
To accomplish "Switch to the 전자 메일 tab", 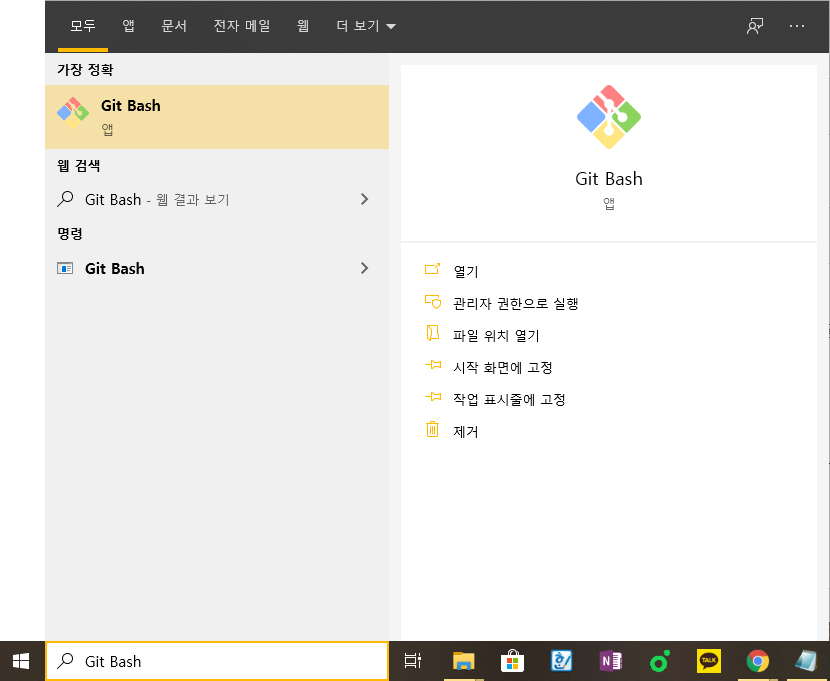I will pyautogui.click(x=242, y=26).
